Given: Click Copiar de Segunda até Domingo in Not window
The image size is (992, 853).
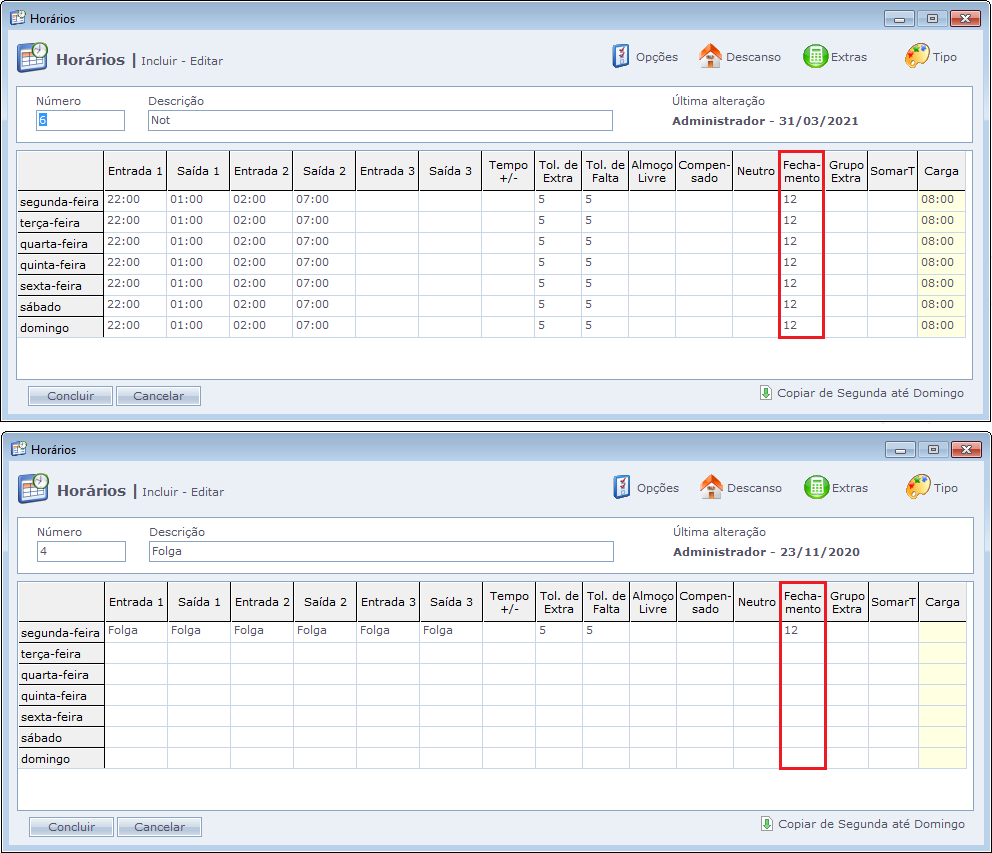Looking at the screenshot, I should (x=862, y=393).
